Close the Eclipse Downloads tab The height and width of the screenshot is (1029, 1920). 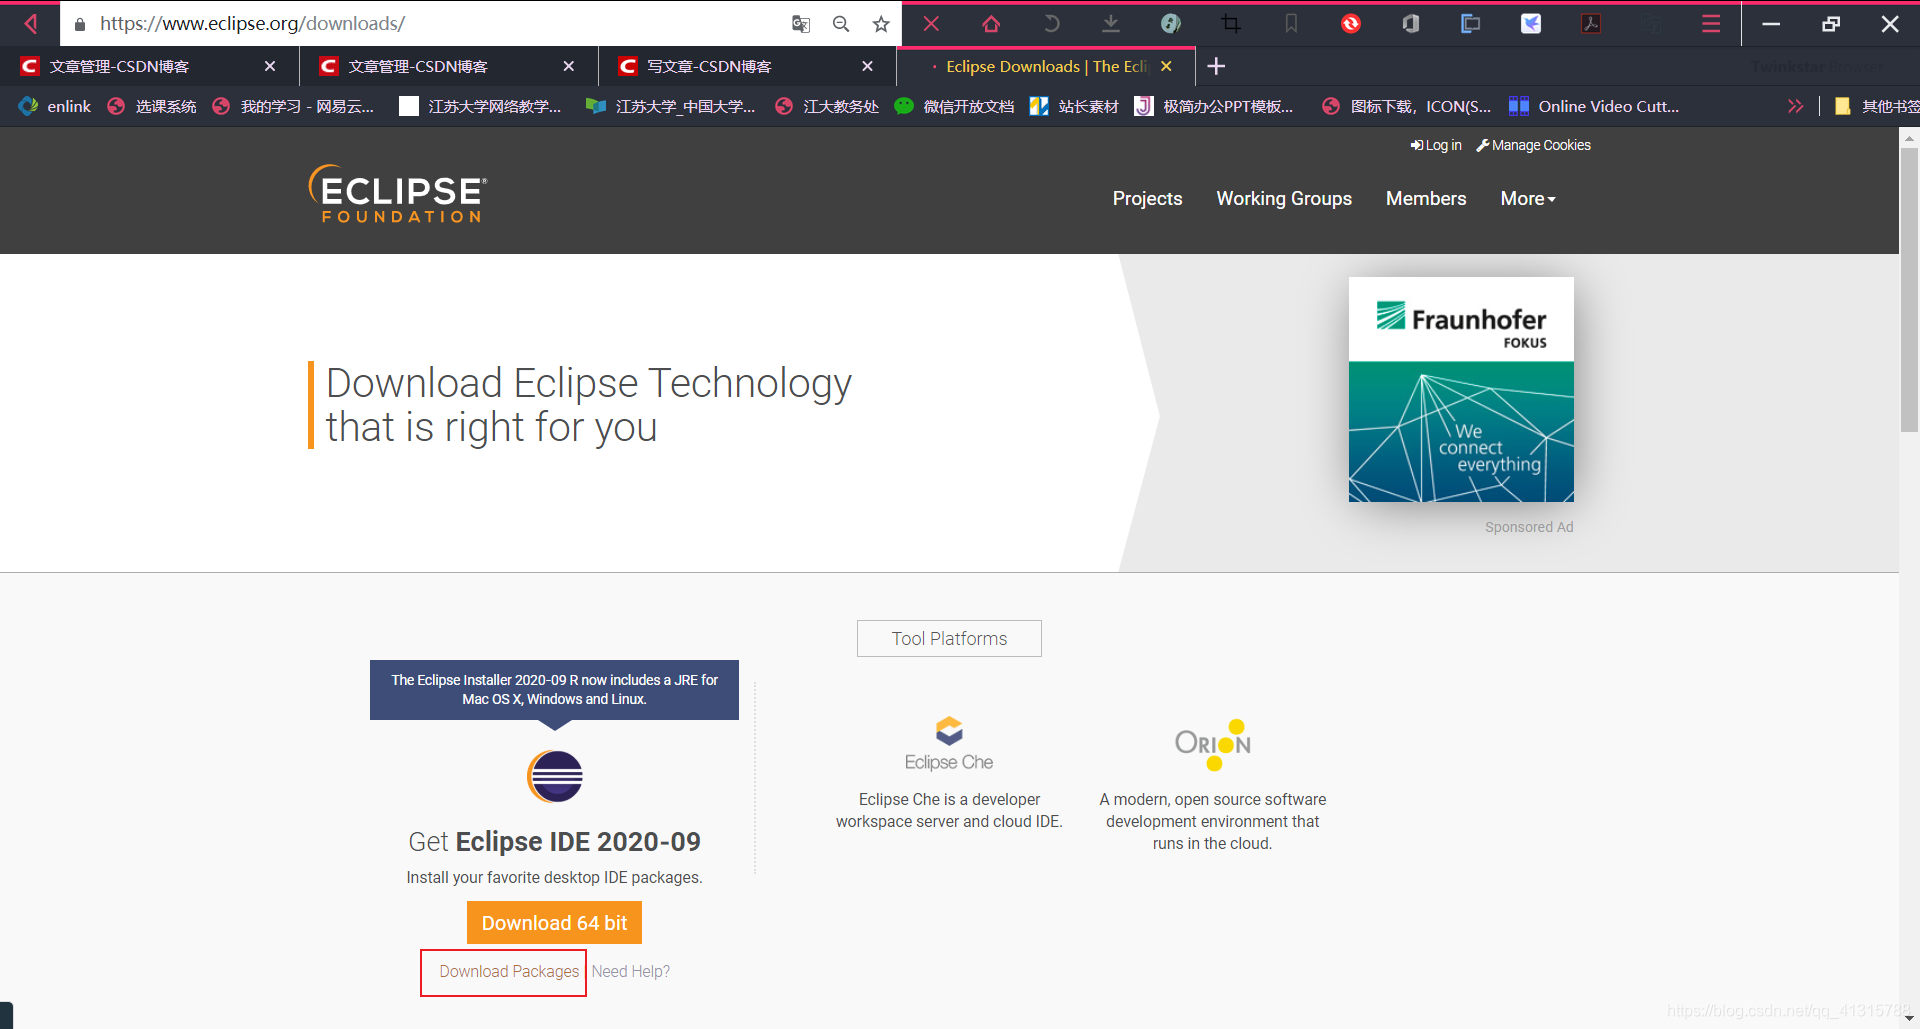(x=1166, y=66)
